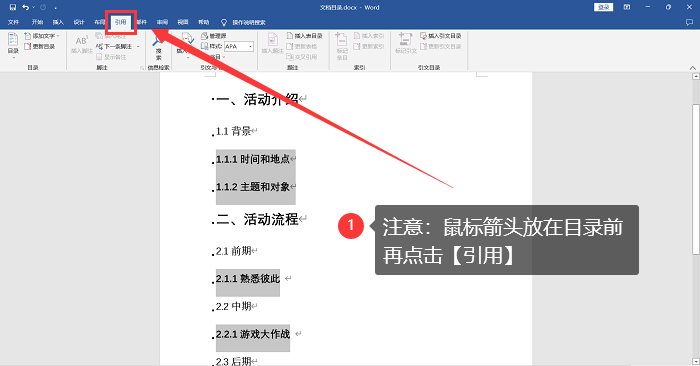Collapse the ribbon with the chevron arrow
Viewport: 700px width, 366px height.
[x=692, y=68]
